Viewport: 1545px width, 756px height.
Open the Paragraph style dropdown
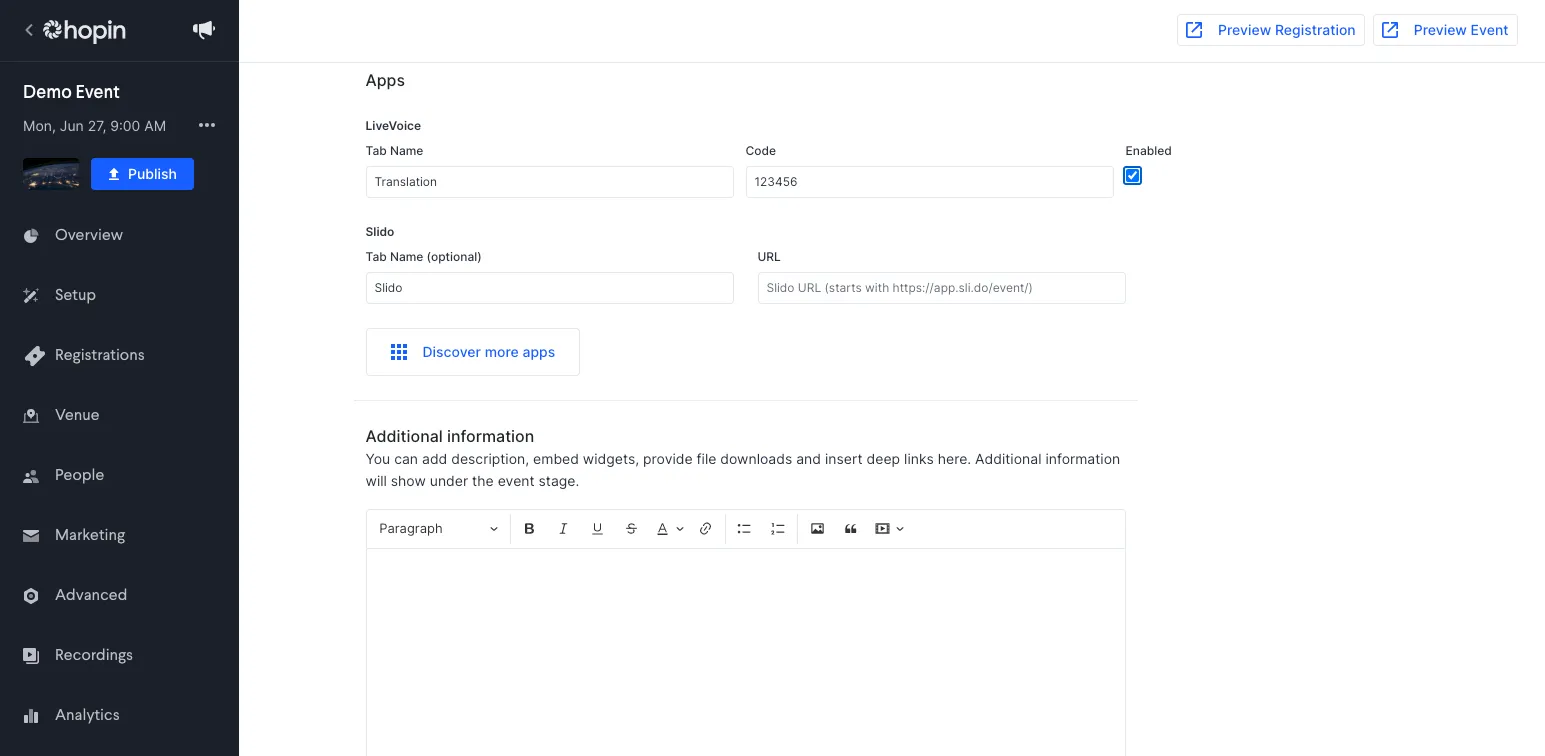[438, 529]
